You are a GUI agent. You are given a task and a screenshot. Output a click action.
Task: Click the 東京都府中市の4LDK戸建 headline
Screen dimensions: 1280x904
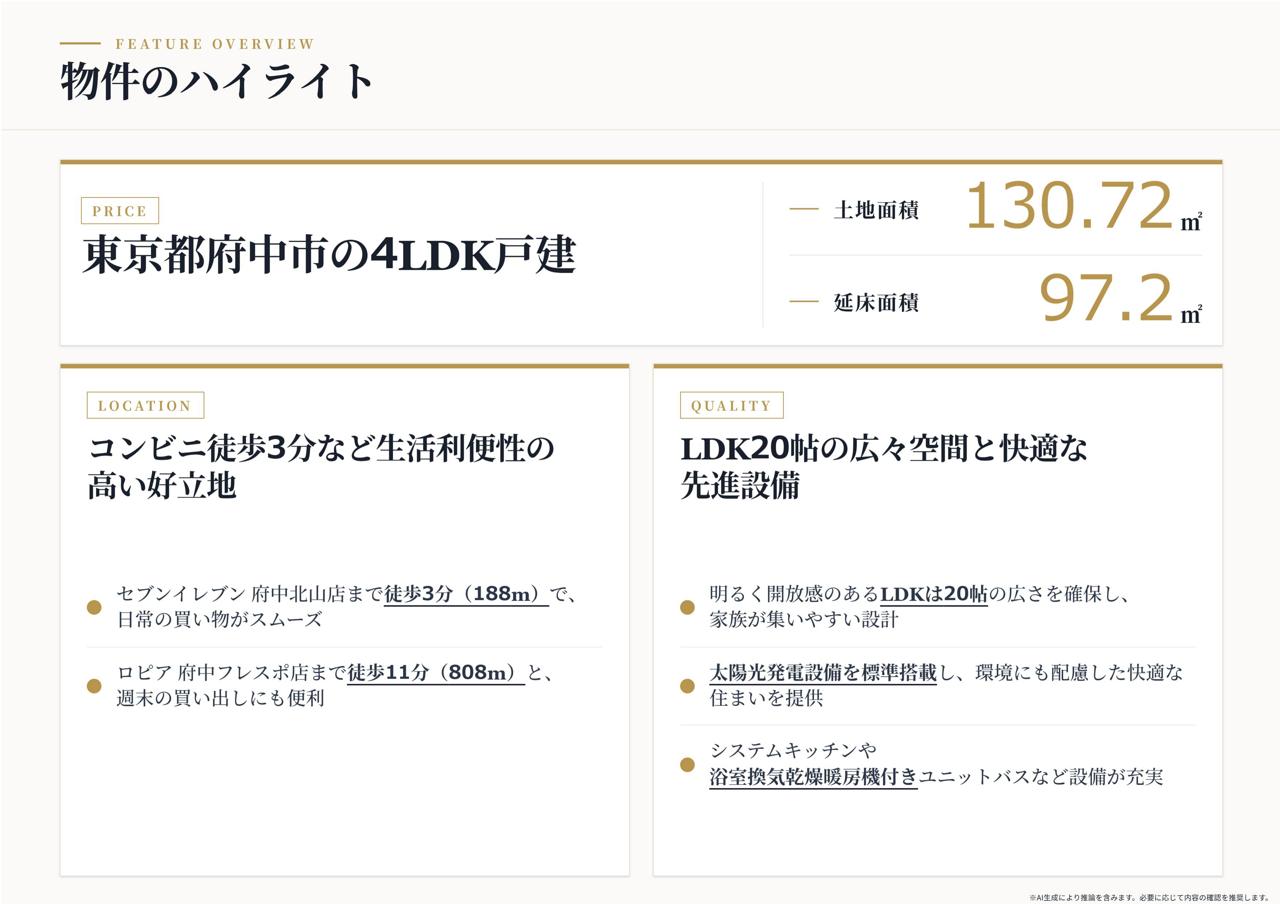tap(329, 255)
